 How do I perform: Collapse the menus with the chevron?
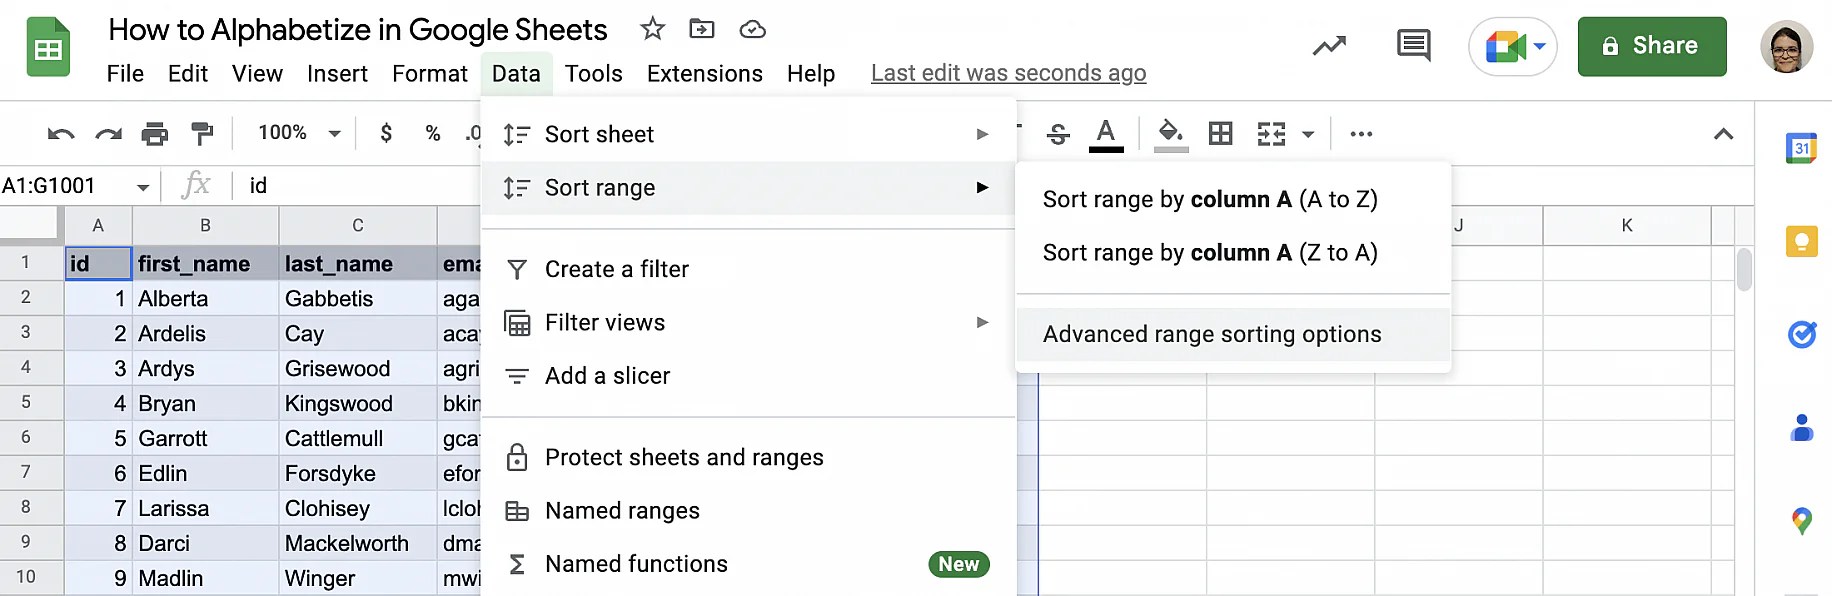coord(1723,133)
